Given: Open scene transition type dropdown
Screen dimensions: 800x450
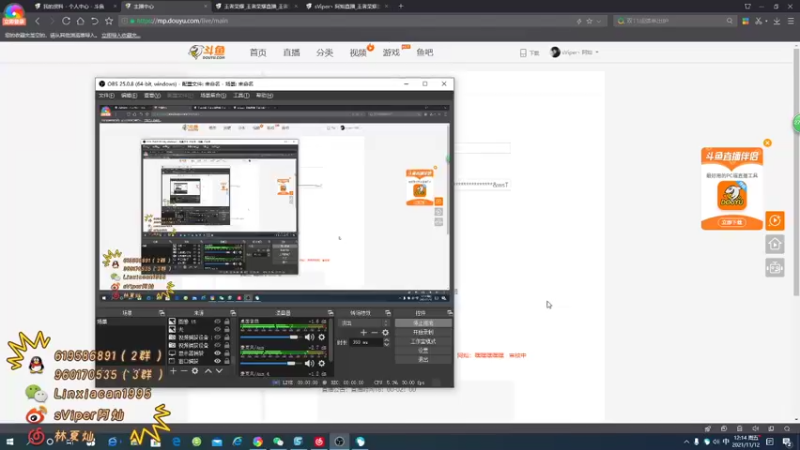Looking at the screenshot, I should tap(365, 323).
